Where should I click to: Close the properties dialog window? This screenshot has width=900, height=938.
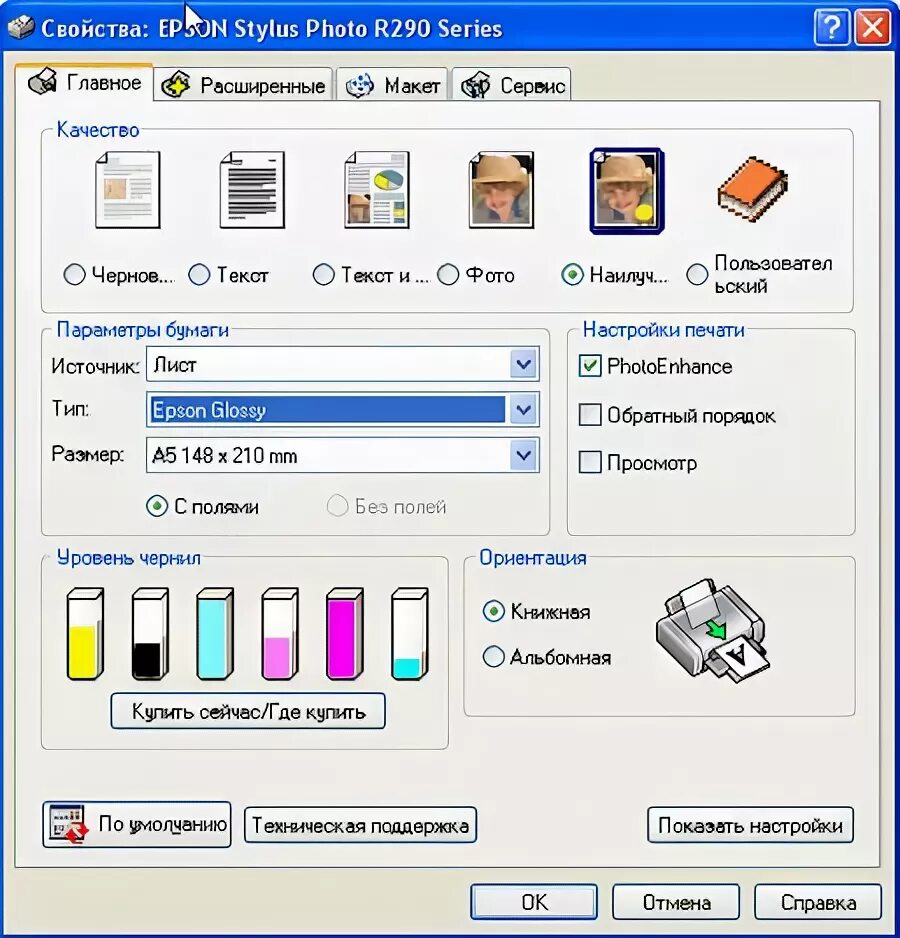tap(872, 27)
